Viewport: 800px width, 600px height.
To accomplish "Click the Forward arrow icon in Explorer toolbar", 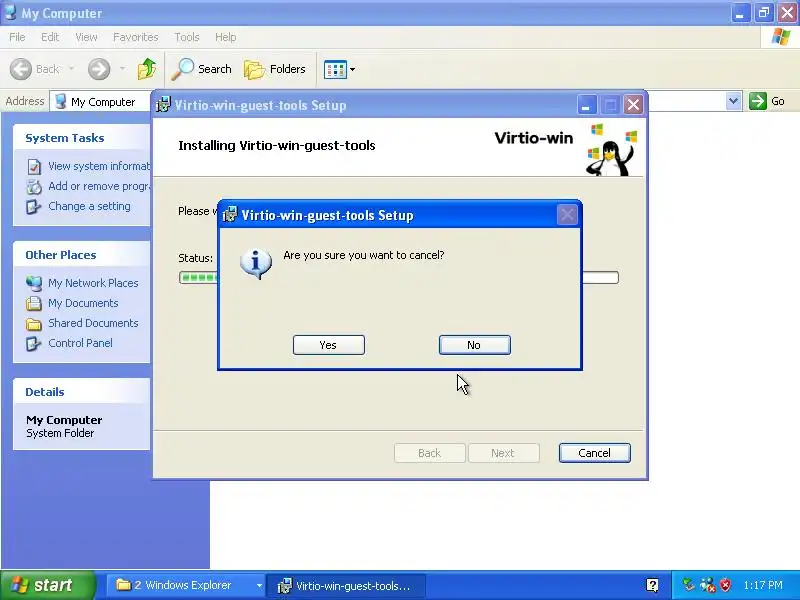I will (x=99, y=69).
